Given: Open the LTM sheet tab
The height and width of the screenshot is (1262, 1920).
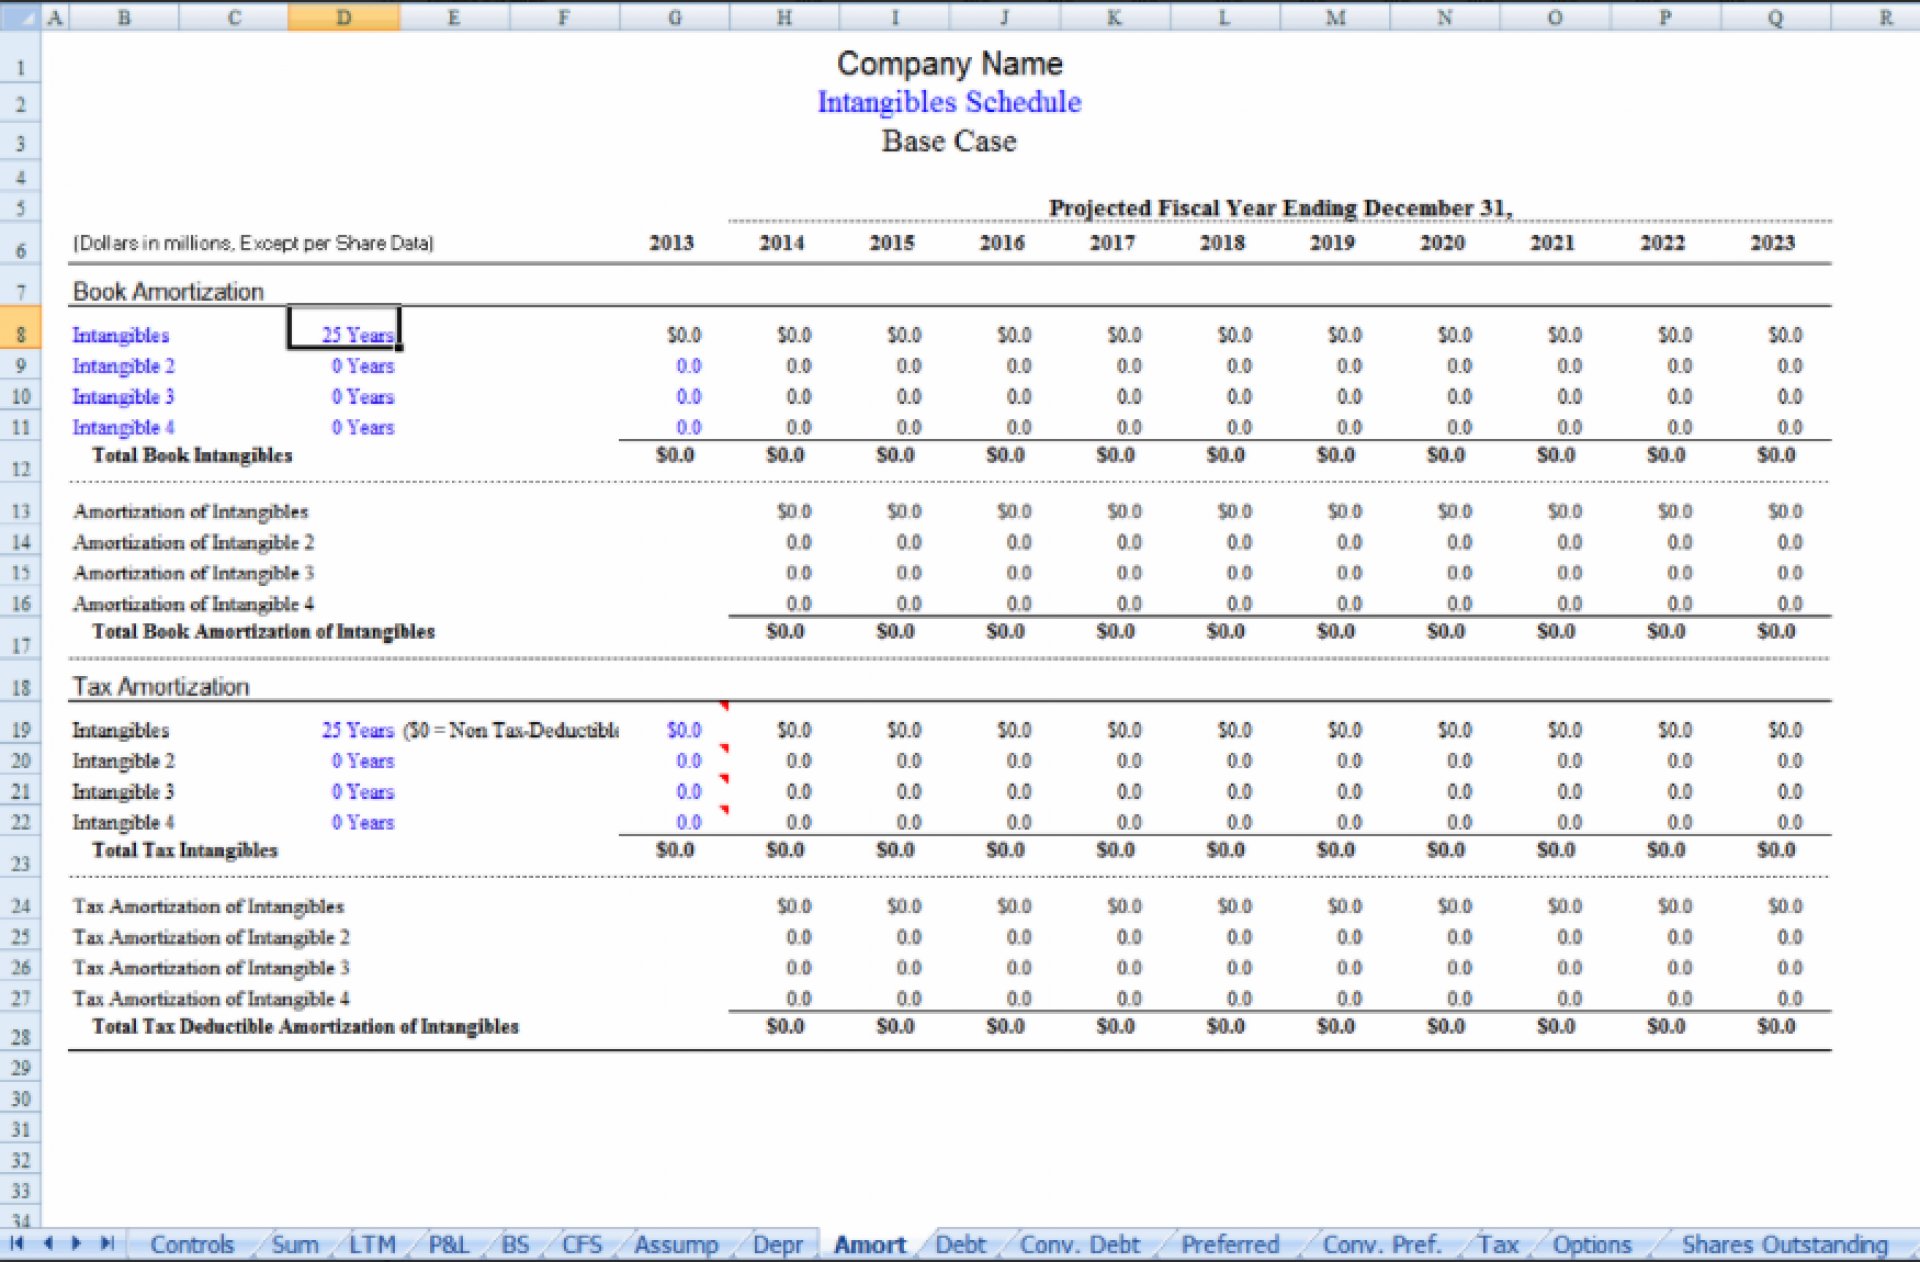Looking at the screenshot, I should point(372,1245).
